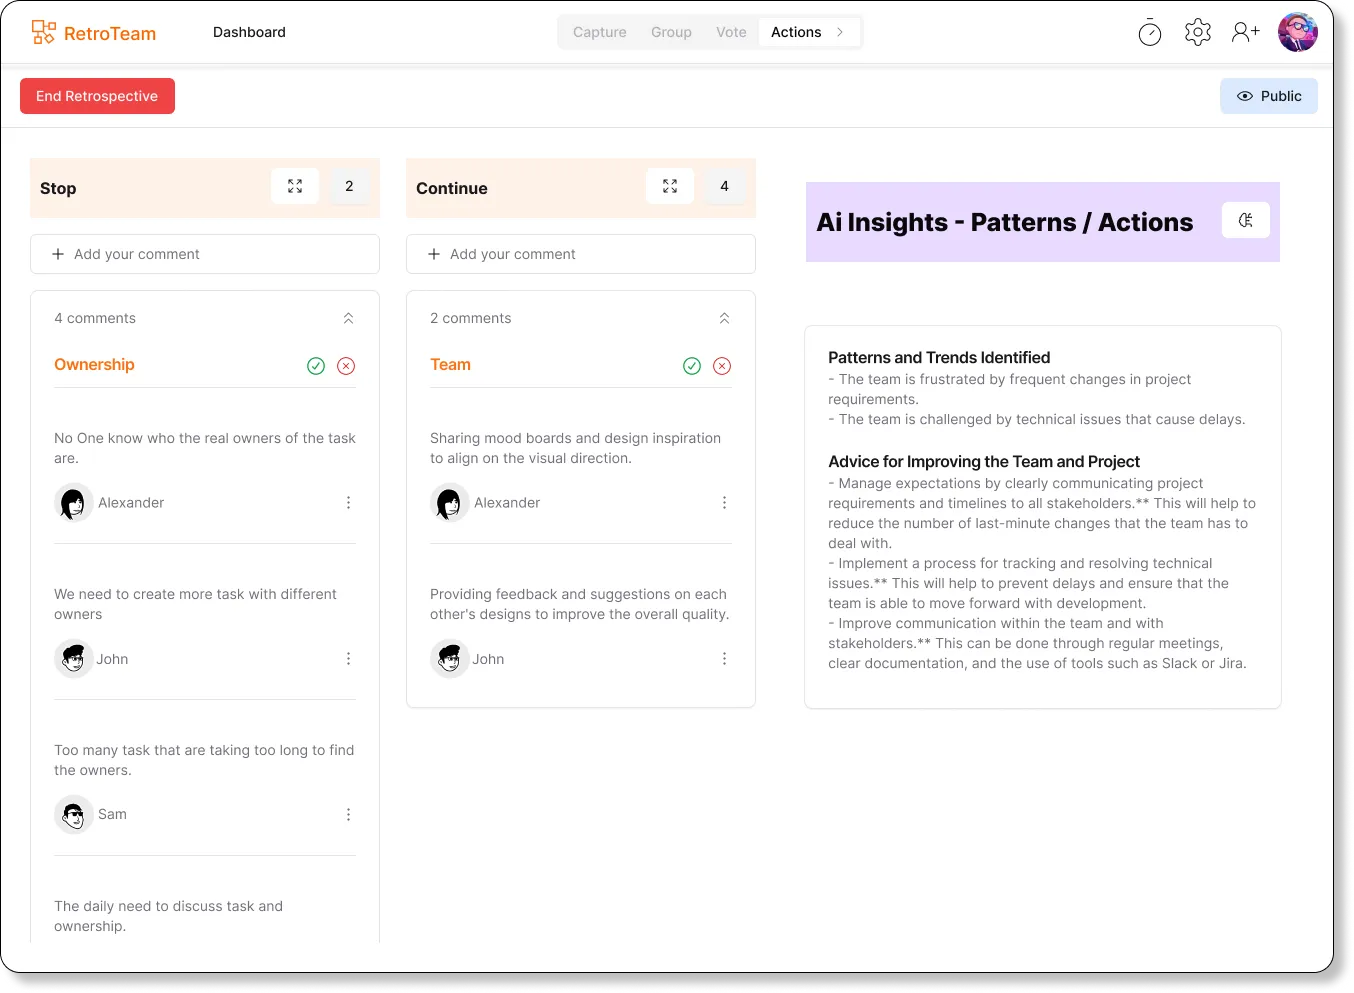Screen dimensions: 1354x993
Task: Click the 'Advice for Improving the Team and Project' heading
Action: pyautogui.click(x=984, y=462)
